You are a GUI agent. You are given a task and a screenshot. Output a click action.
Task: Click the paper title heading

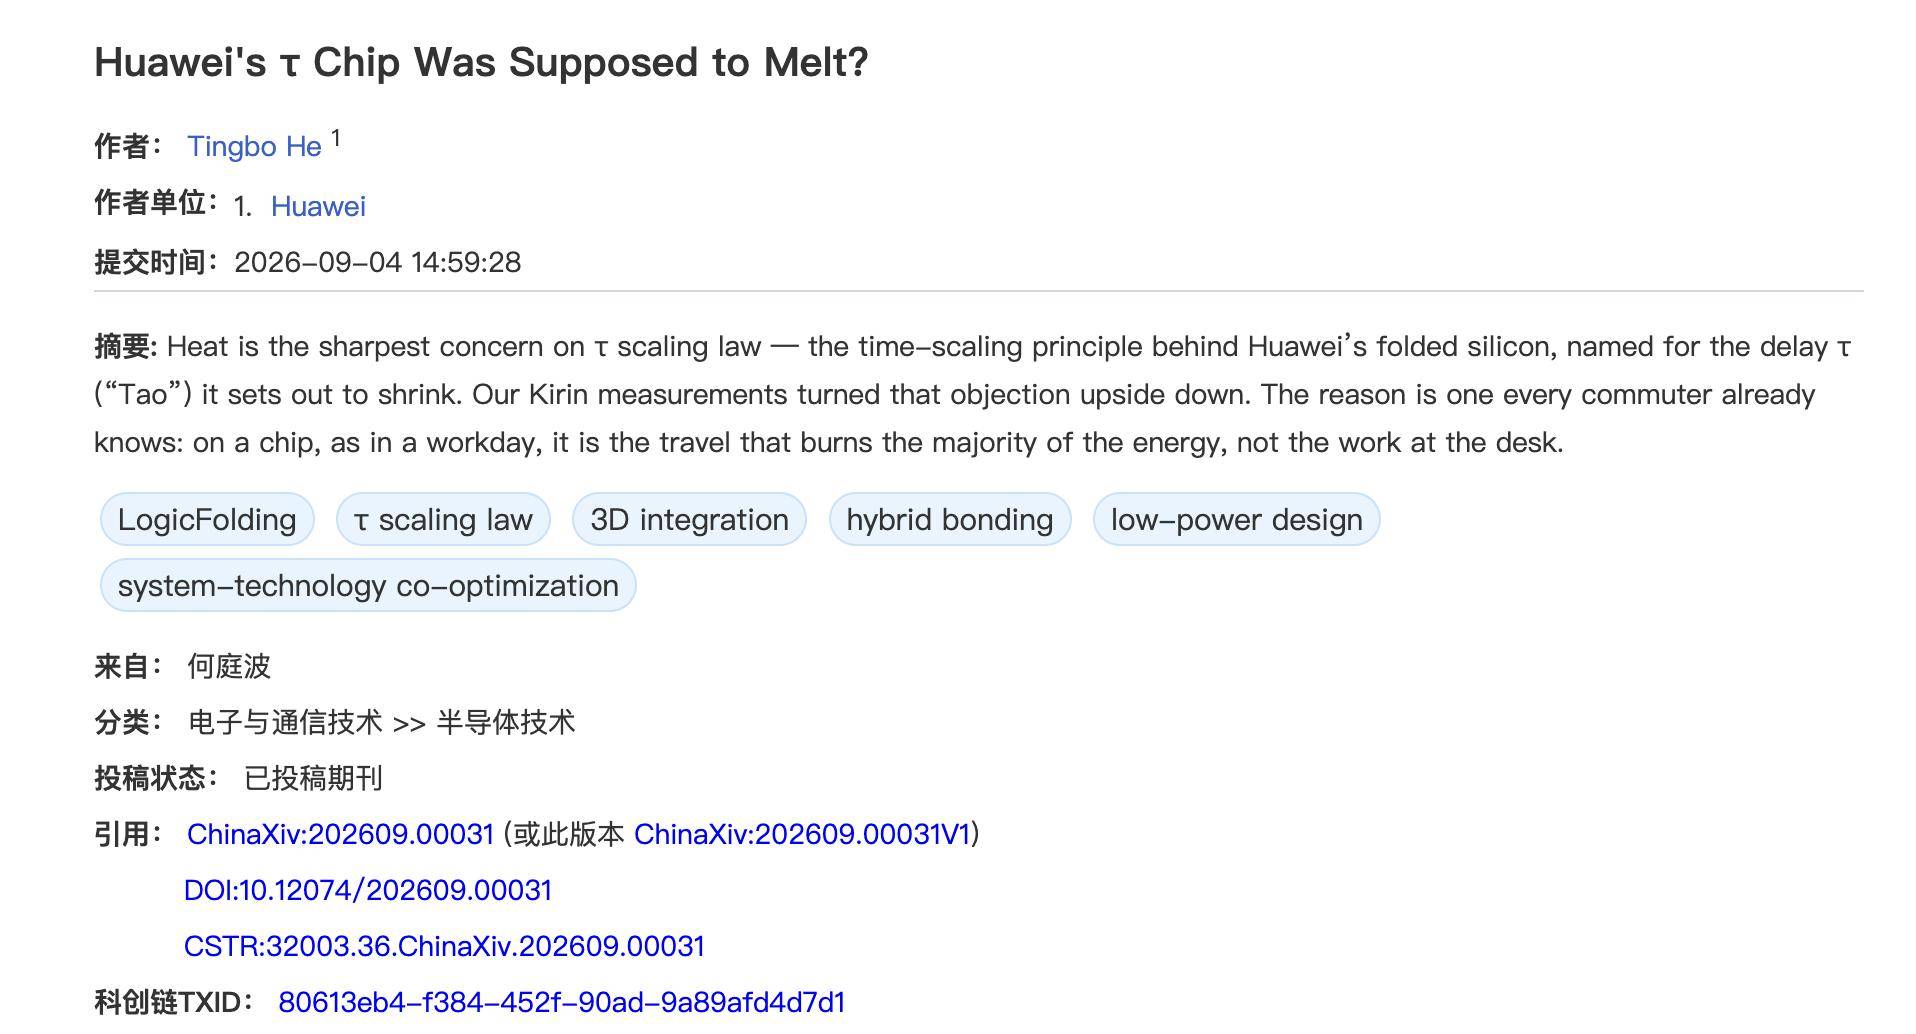481,62
